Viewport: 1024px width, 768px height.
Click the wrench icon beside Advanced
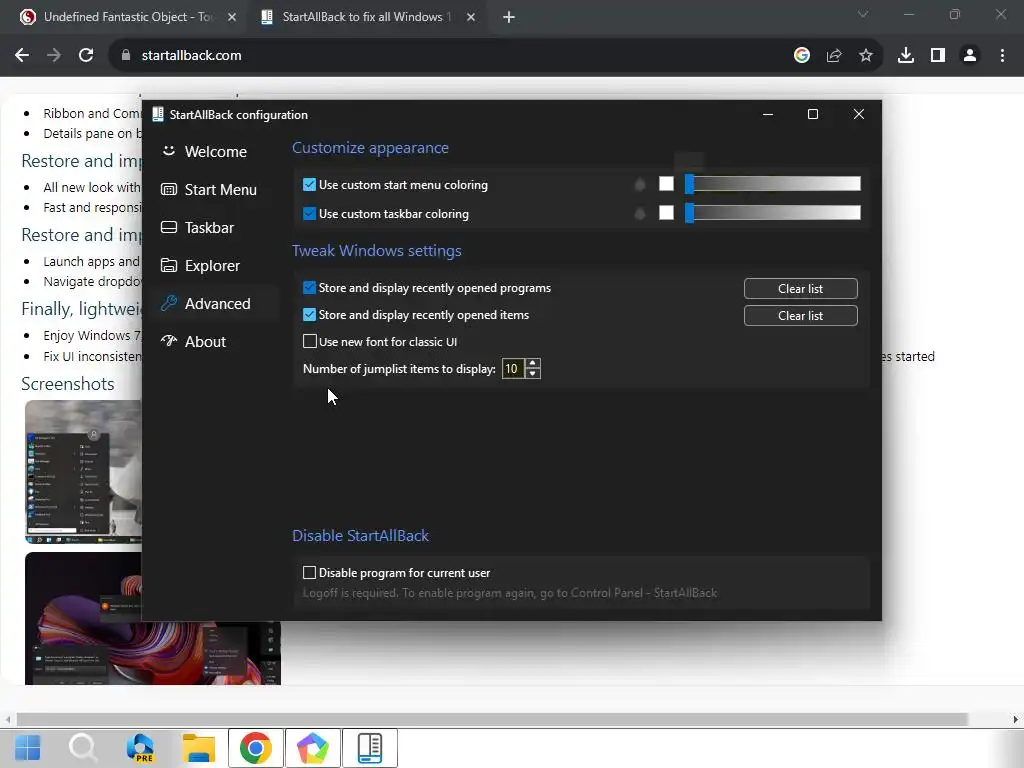point(168,303)
